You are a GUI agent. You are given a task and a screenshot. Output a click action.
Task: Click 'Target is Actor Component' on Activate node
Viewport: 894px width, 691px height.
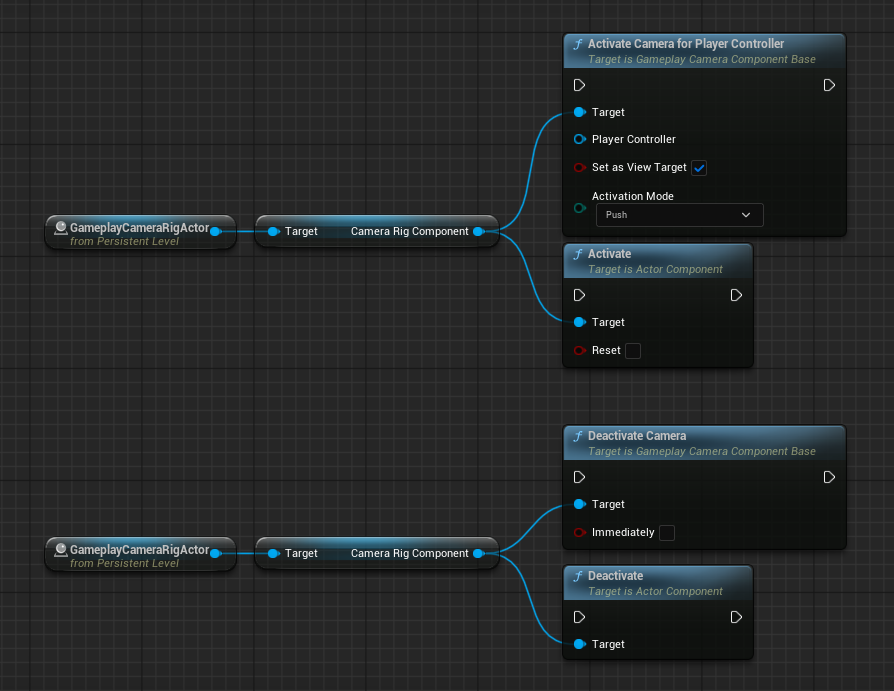pos(655,269)
